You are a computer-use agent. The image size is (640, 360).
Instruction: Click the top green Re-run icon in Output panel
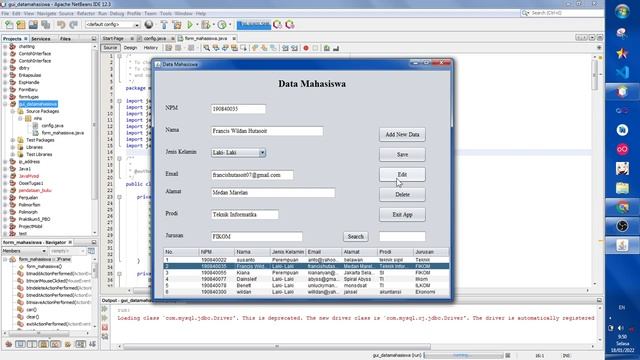(105, 309)
